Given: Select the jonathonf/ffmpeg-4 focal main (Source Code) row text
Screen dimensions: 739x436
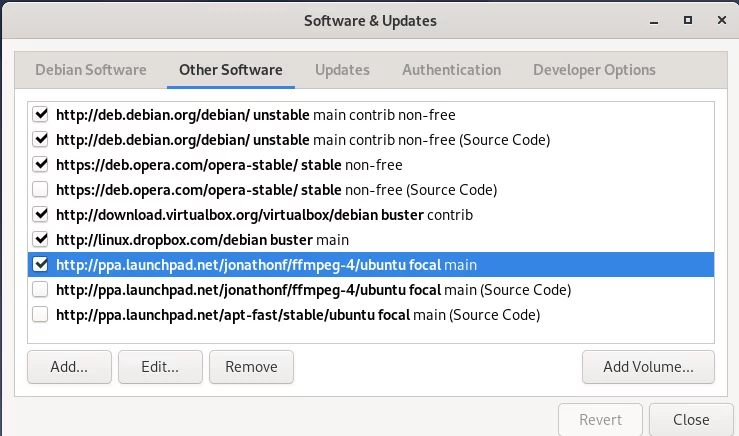Looking at the screenshot, I should click(x=313, y=290).
